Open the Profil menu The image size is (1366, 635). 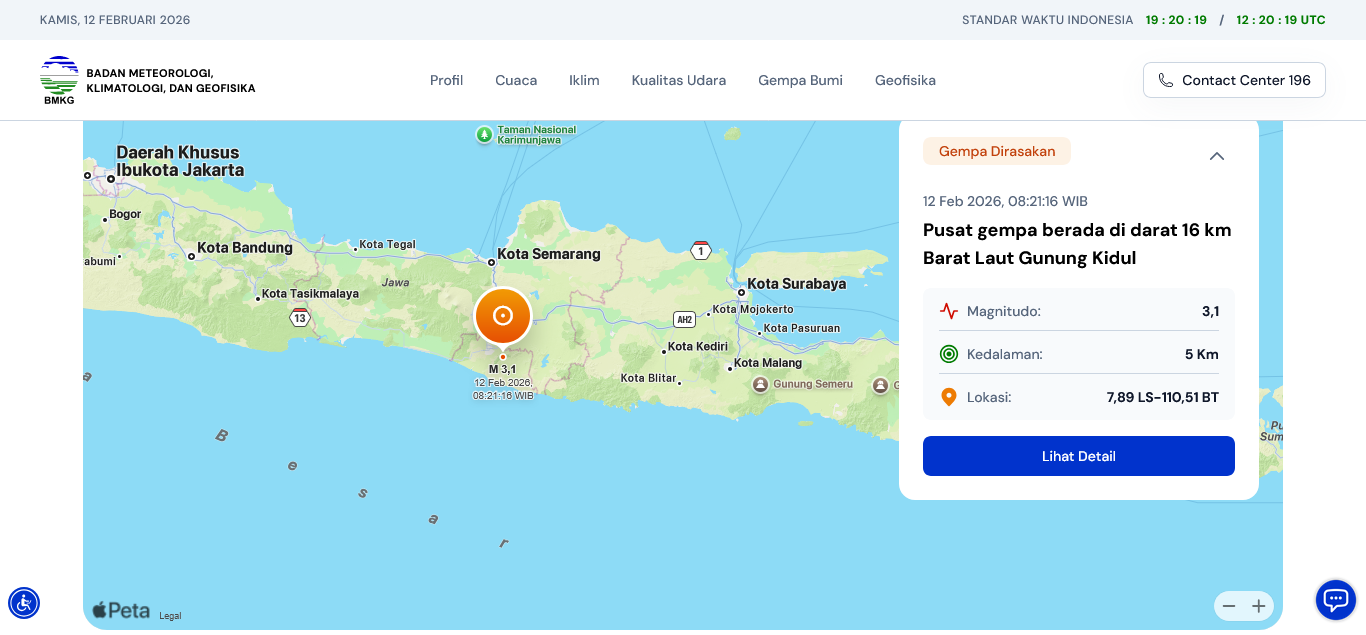click(446, 80)
